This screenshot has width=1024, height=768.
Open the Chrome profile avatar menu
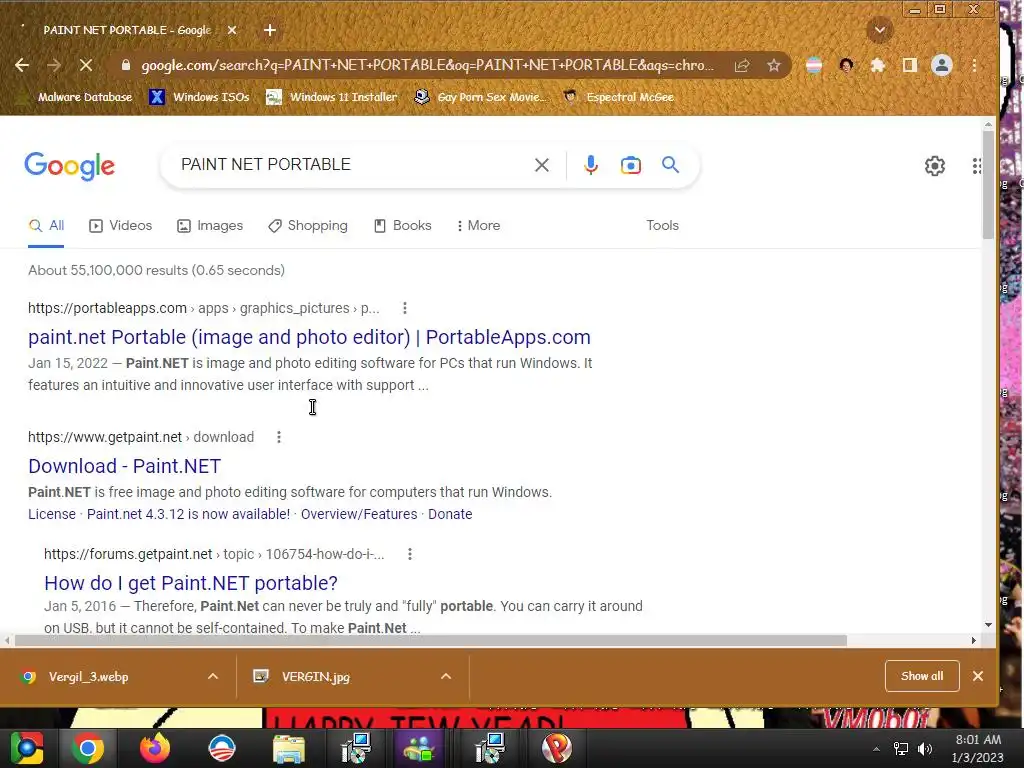pos(942,65)
